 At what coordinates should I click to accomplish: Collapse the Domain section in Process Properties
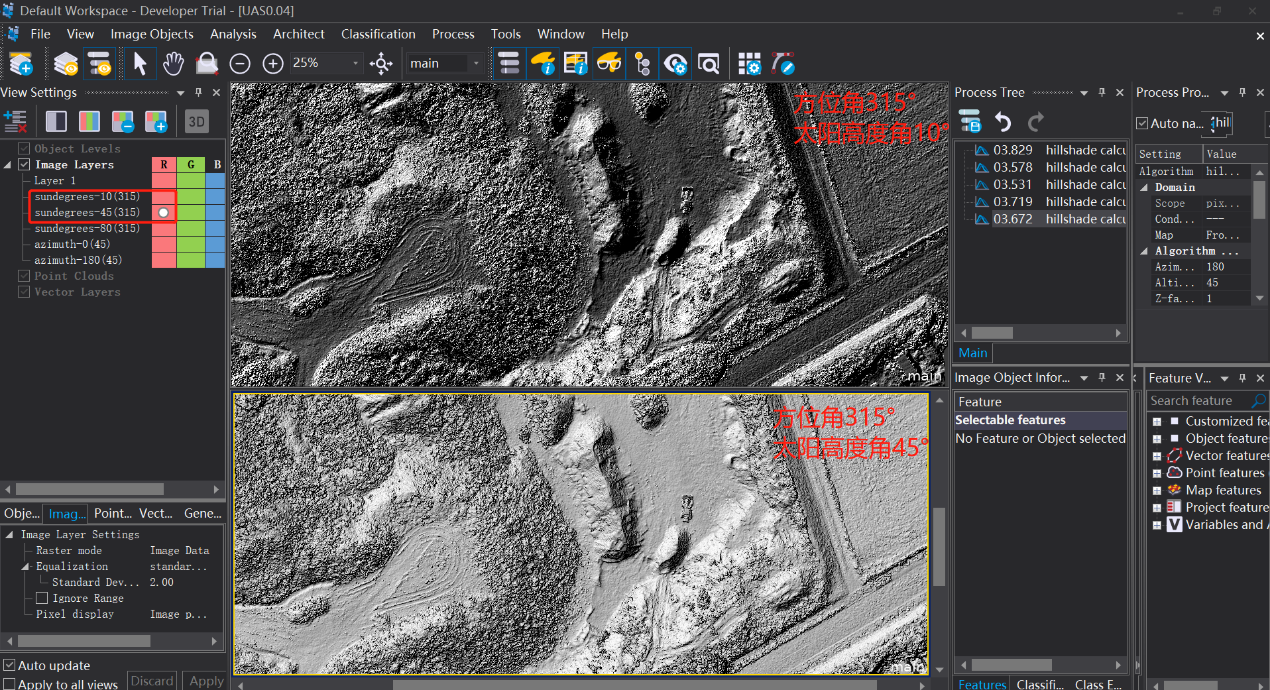pos(1145,188)
